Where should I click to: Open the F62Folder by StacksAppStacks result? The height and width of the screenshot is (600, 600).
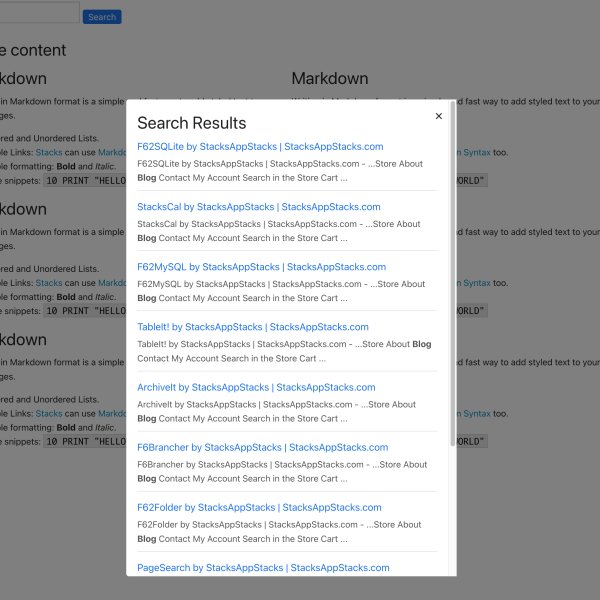coord(259,507)
